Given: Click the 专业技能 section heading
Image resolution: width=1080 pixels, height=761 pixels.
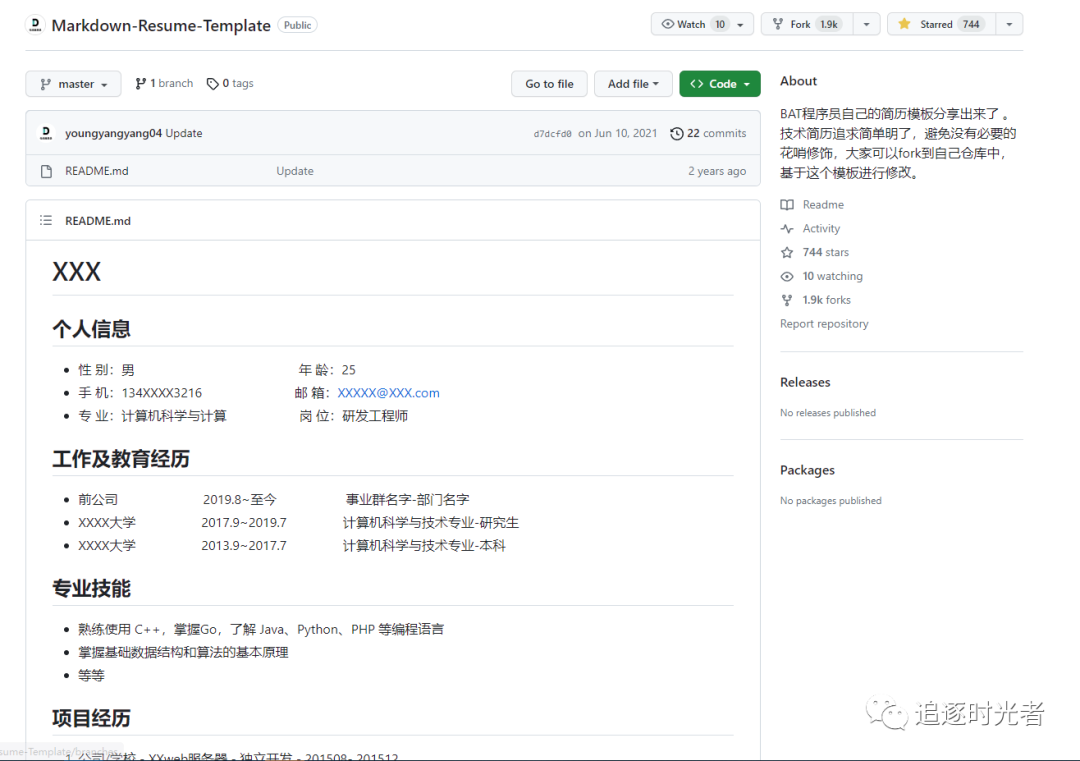Looking at the screenshot, I should [x=92, y=588].
